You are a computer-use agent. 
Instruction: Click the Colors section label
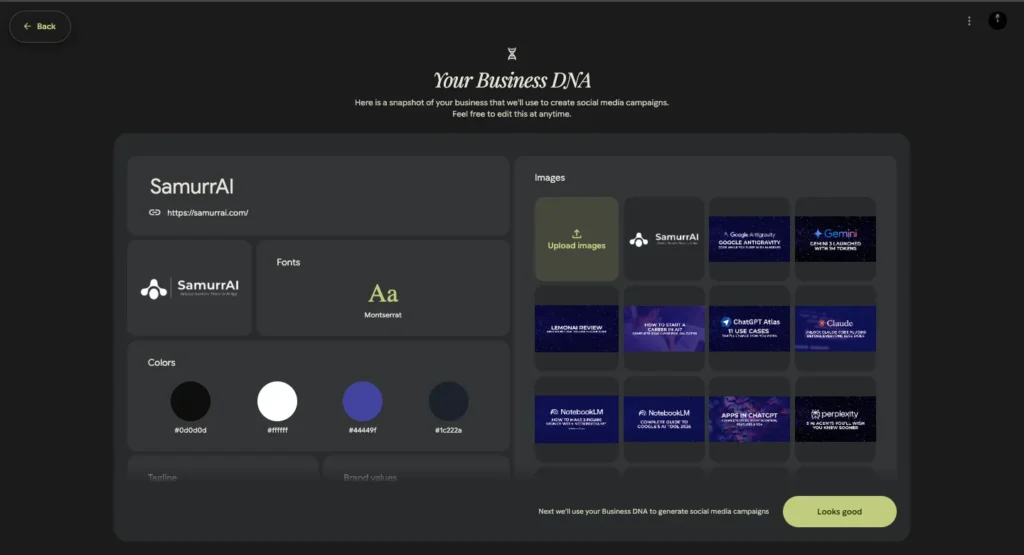tap(161, 362)
